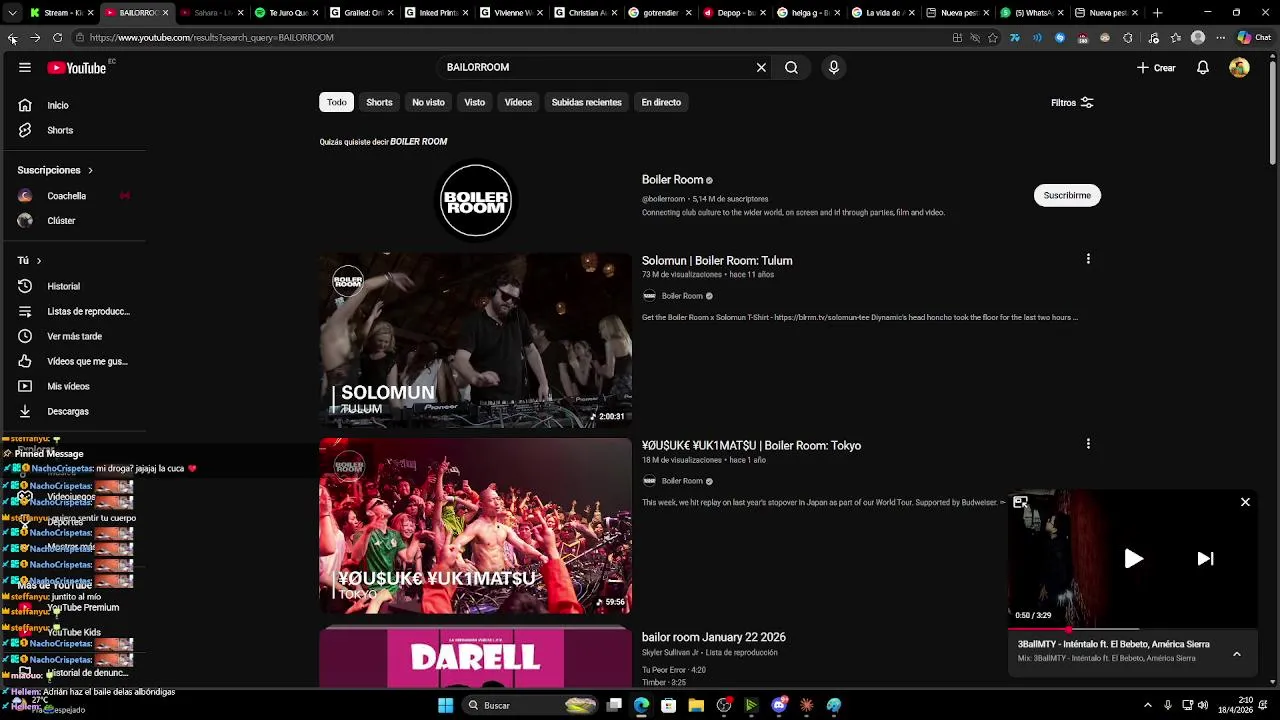Open DARELL playlist thumbnail
The width and height of the screenshot is (1280, 720).
475,657
